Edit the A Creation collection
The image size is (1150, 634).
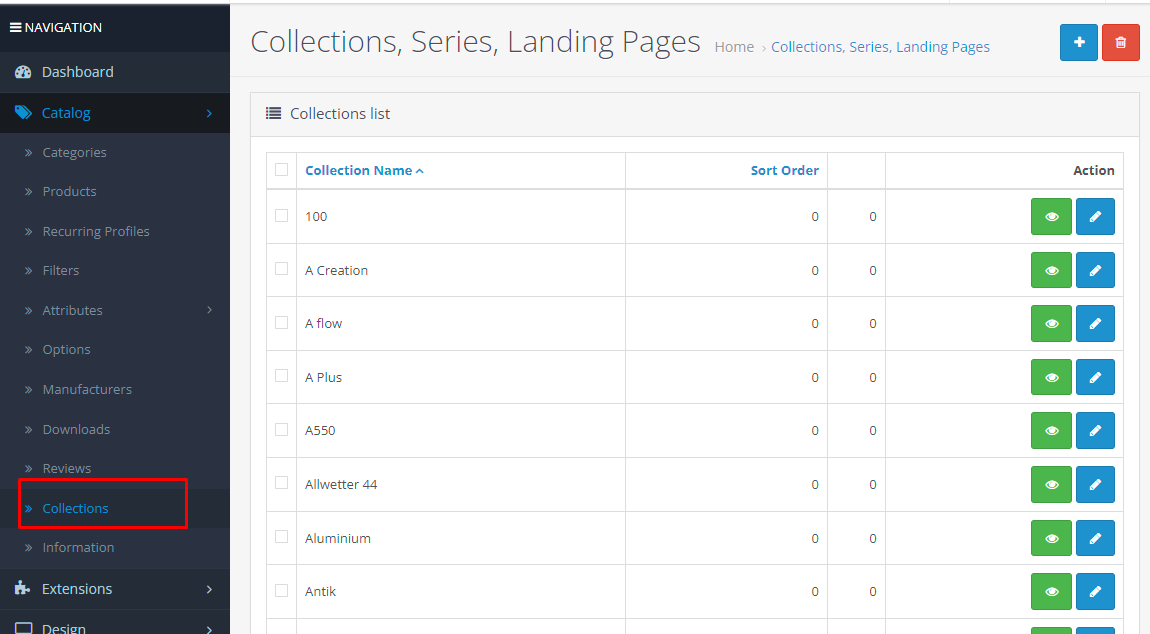tap(1095, 270)
